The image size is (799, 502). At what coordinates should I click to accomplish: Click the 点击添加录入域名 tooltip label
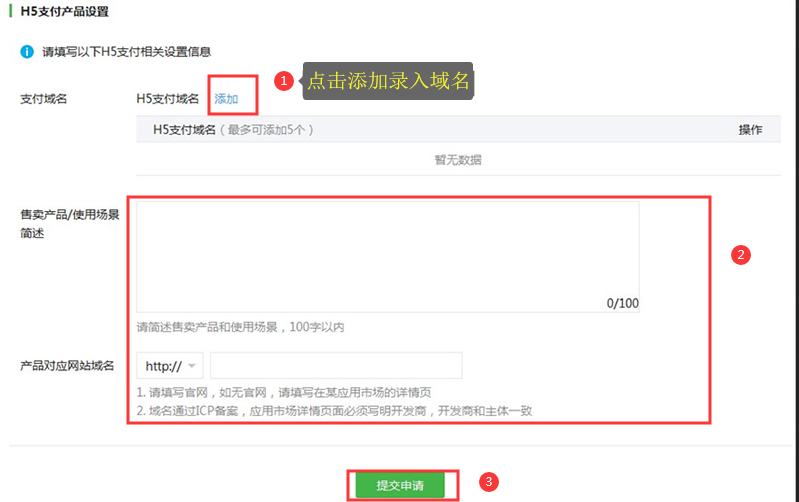pyautogui.click(x=387, y=81)
